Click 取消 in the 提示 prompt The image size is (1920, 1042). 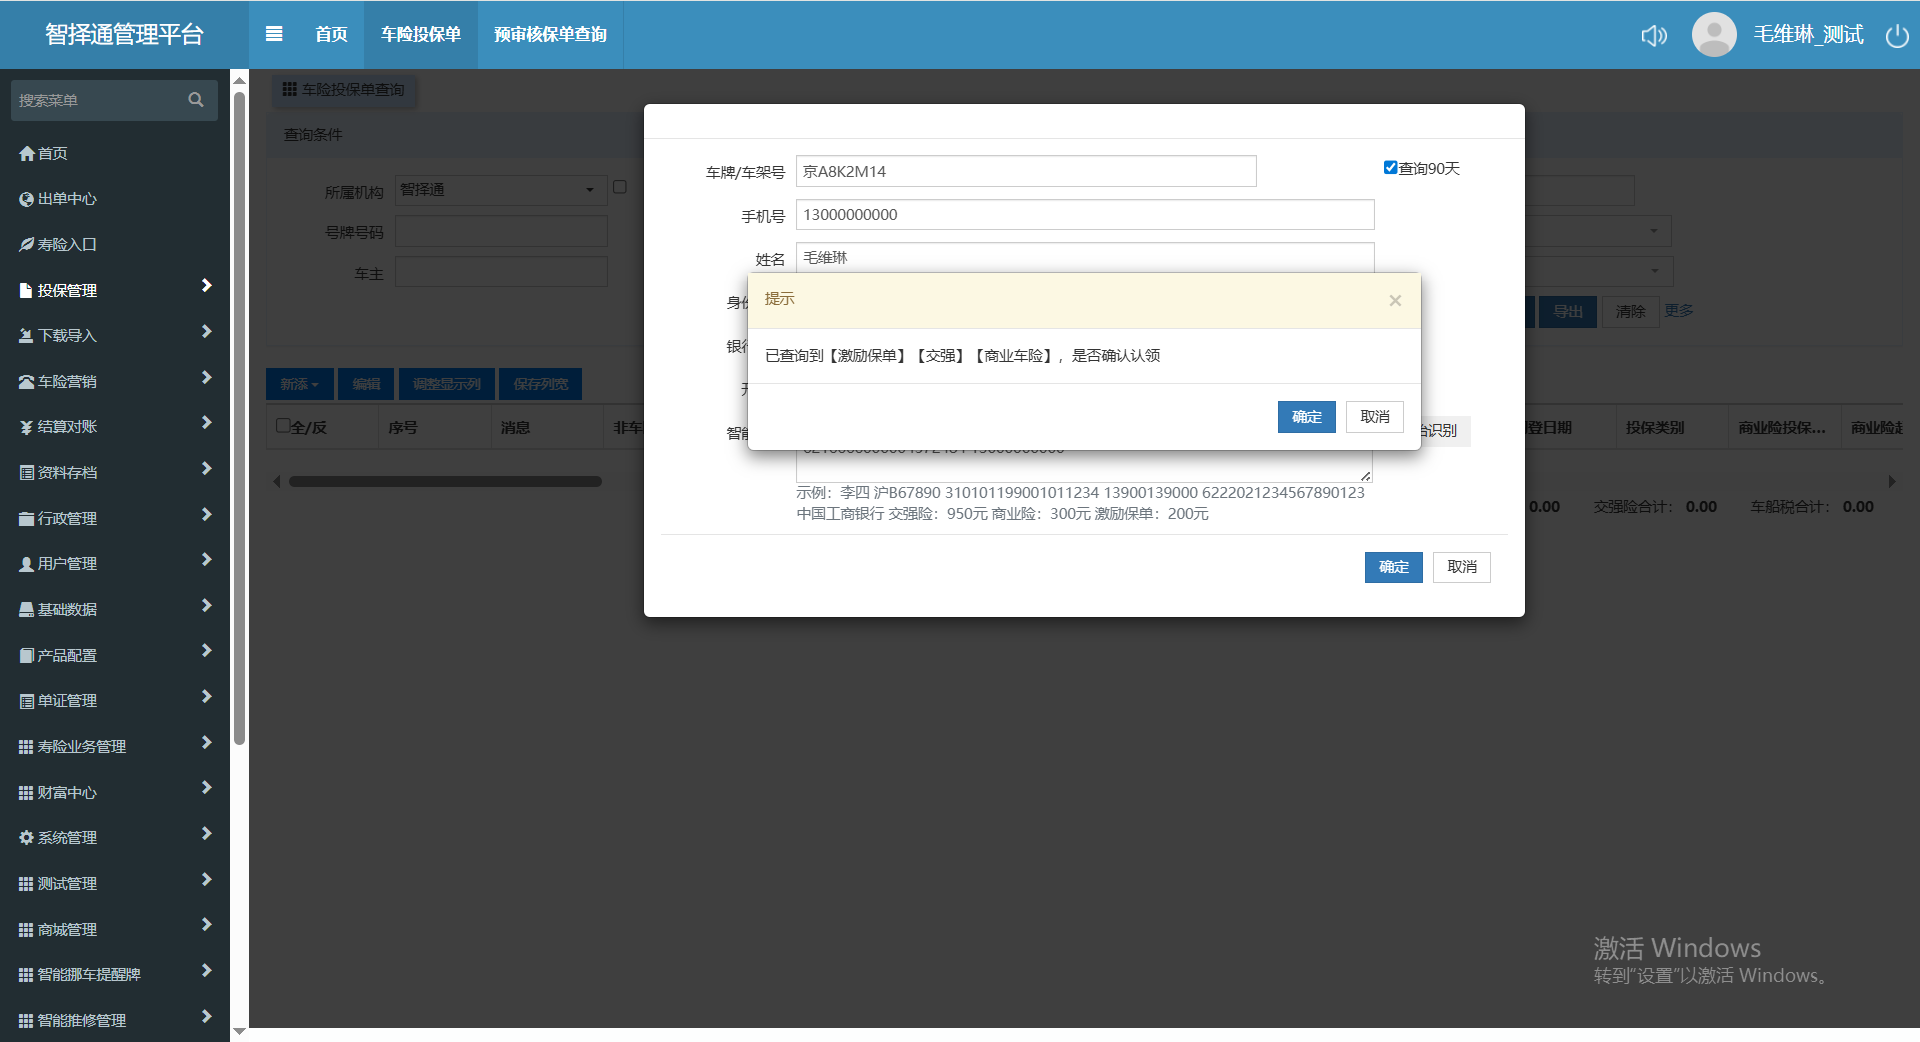(x=1374, y=417)
